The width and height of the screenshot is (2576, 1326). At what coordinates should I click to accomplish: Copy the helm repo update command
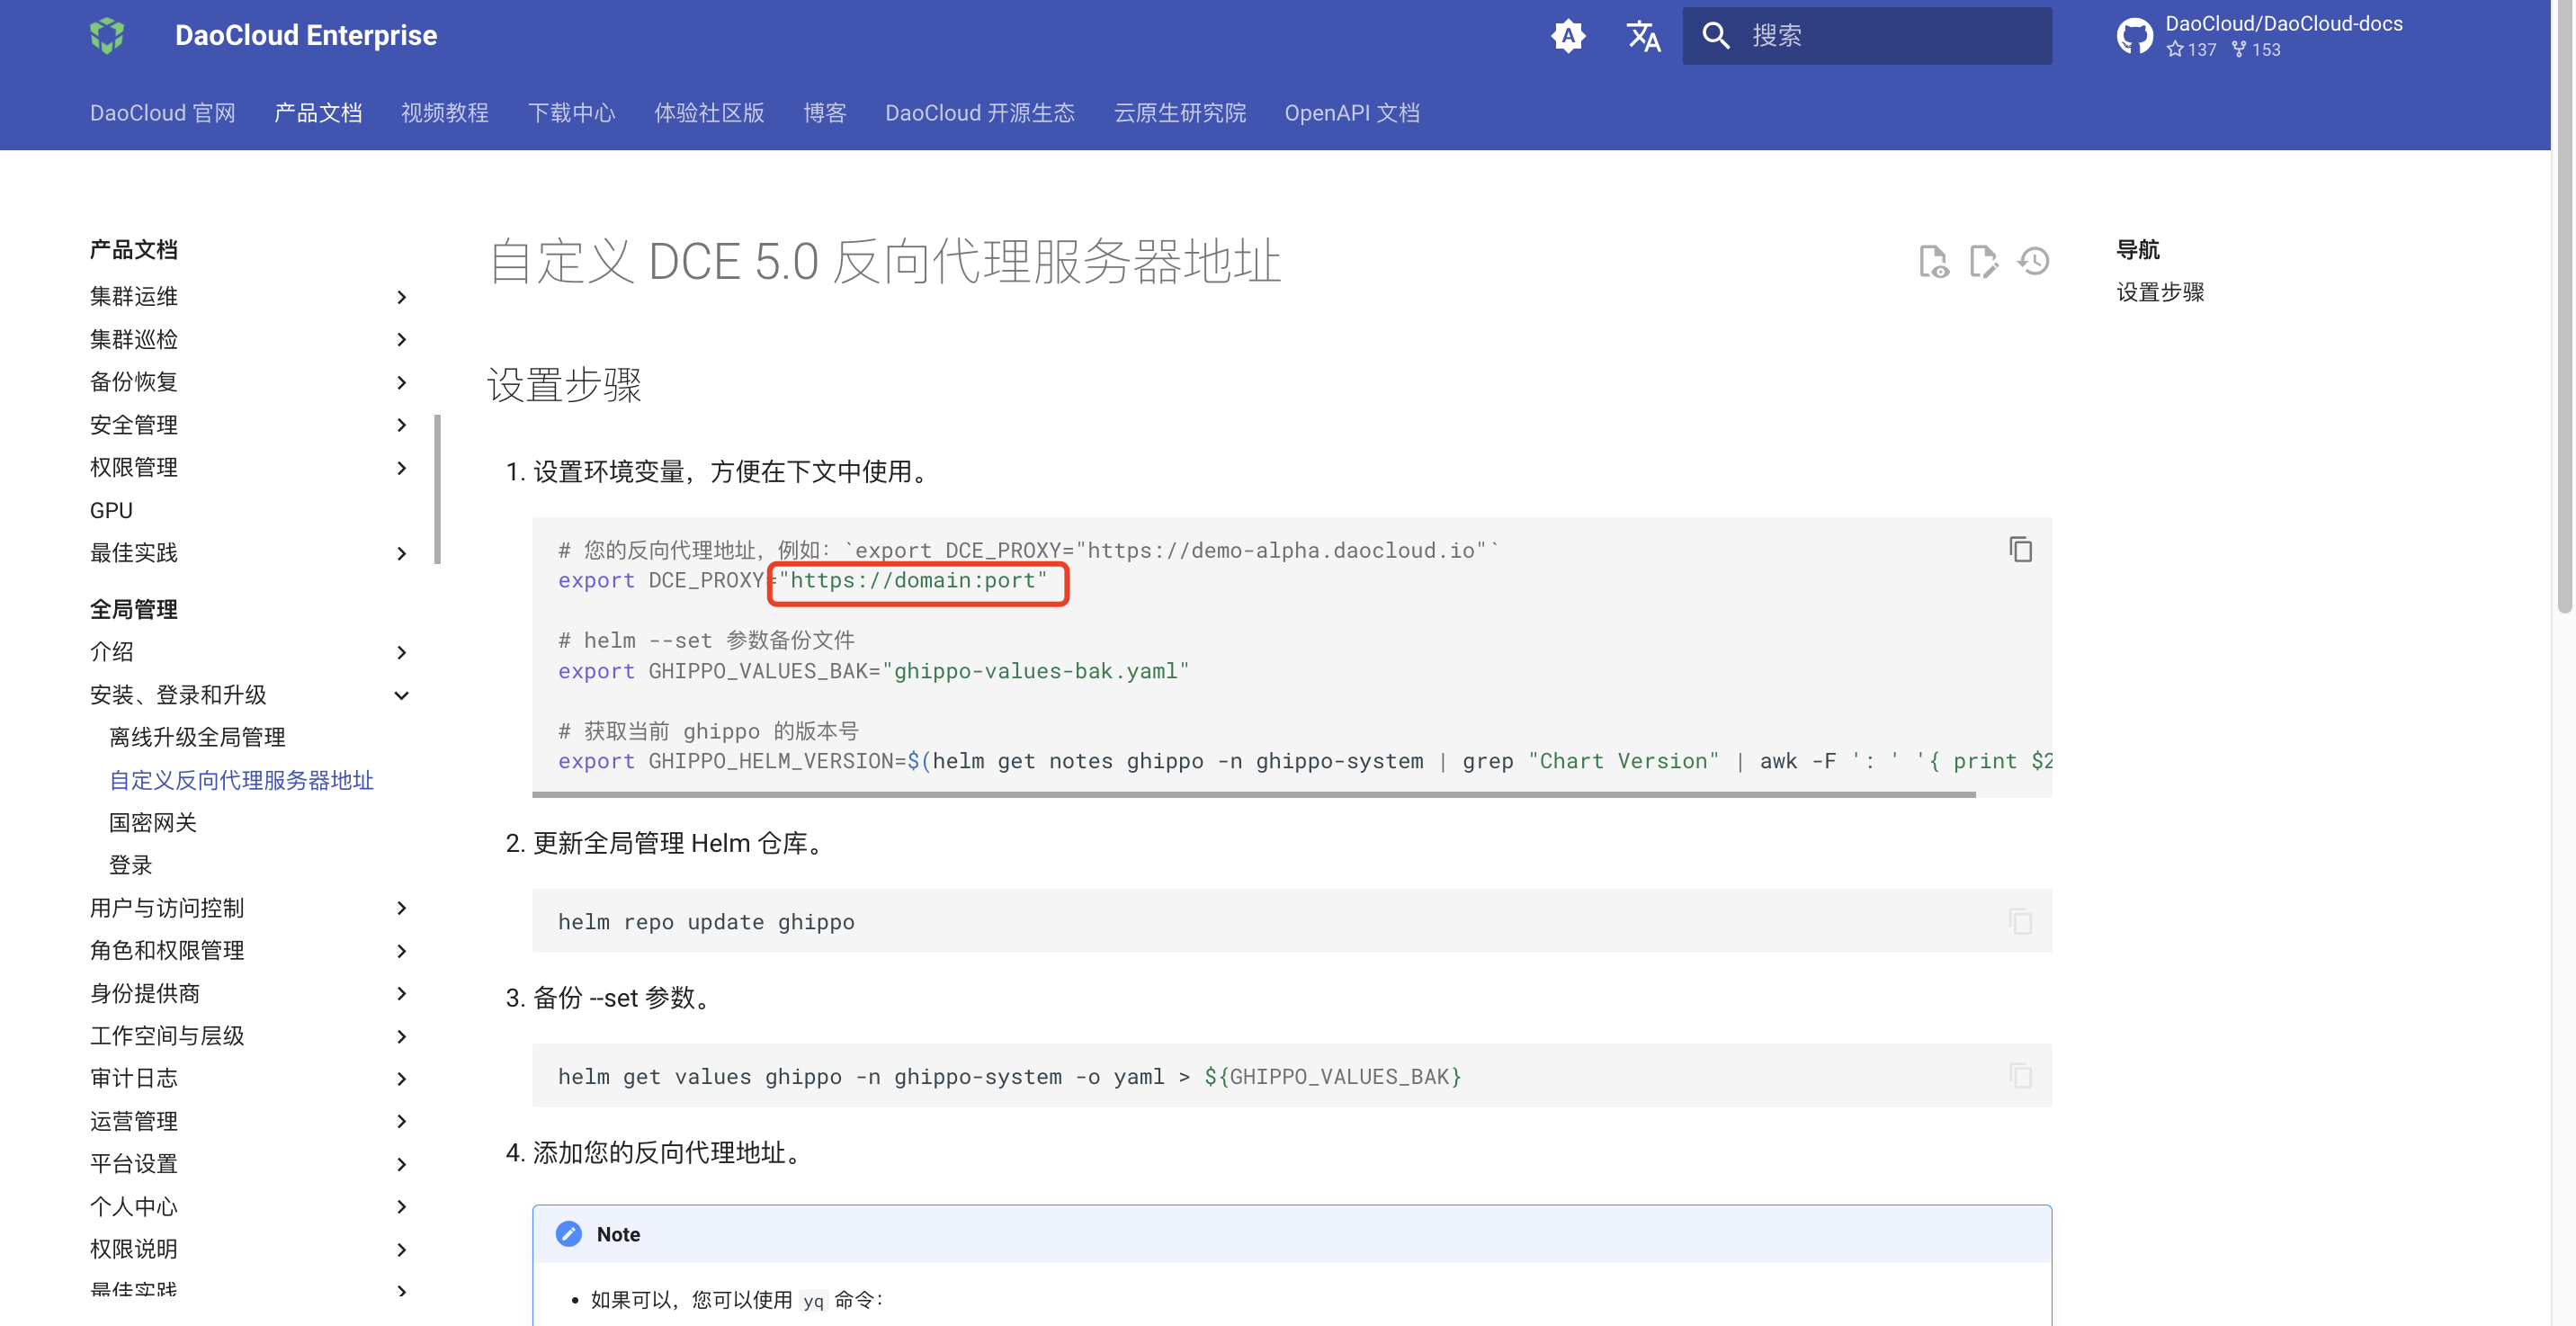tap(2020, 921)
